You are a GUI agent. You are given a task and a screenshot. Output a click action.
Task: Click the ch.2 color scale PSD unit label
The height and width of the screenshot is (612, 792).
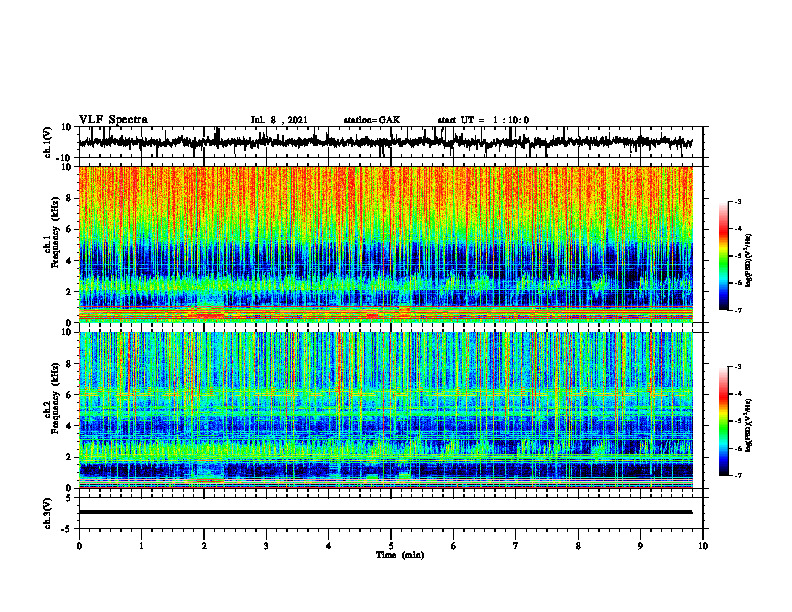[x=749, y=425]
